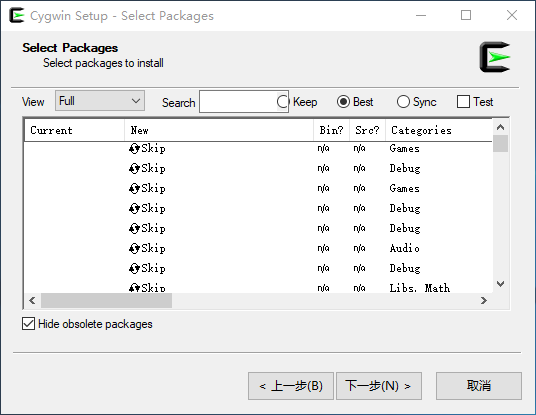Click the package list scroll down arrow
This screenshot has width=536, height=415.
coord(500,284)
